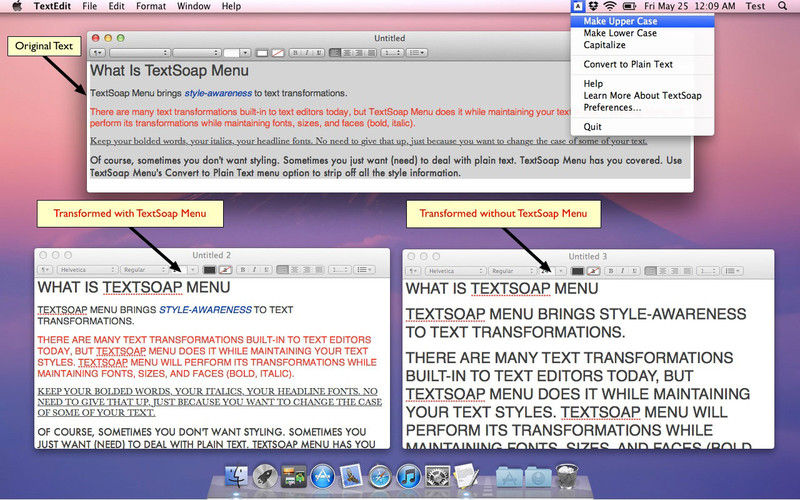The width and height of the screenshot is (800, 500).
Task: Open line spacing popup in Untitled window
Action: coord(392,53)
